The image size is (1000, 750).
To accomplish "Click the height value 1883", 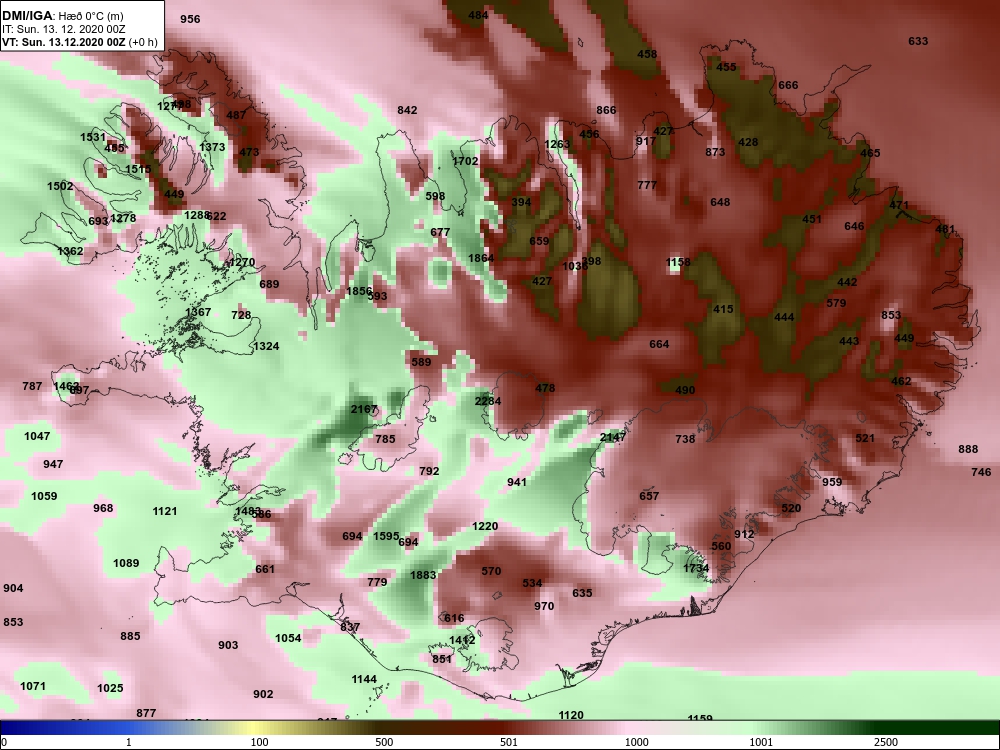I will point(423,575).
